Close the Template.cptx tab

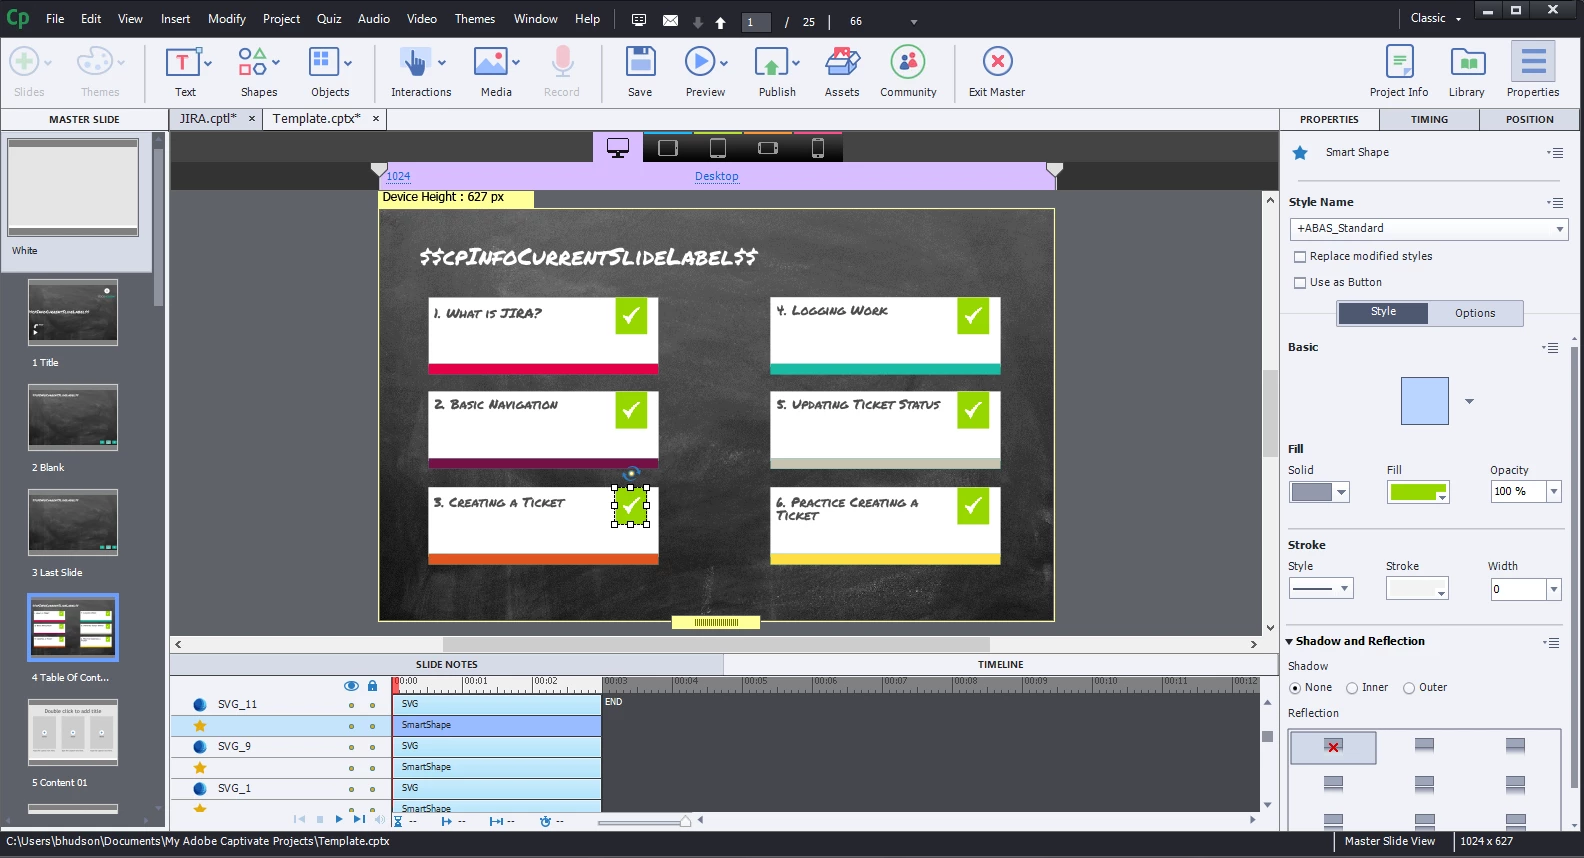pyautogui.click(x=376, y=119)
